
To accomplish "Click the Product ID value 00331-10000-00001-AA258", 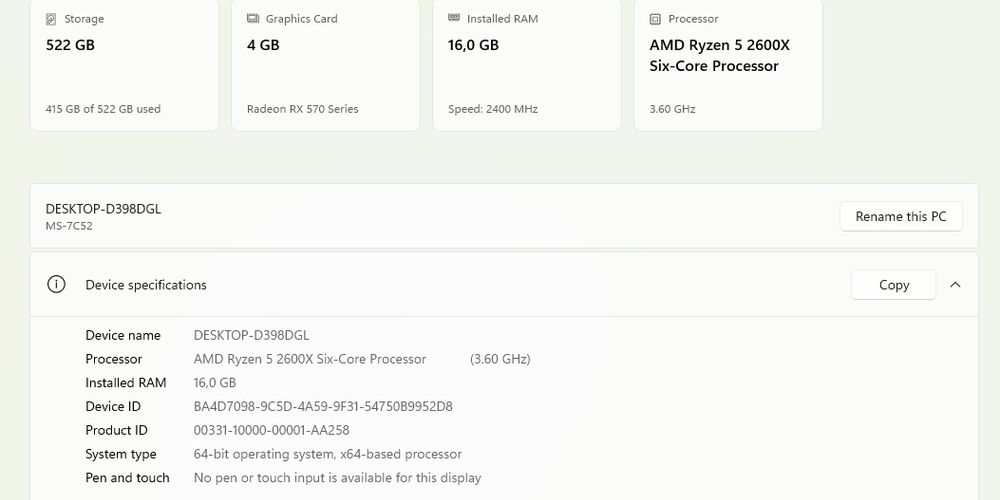I will (271, 431).
